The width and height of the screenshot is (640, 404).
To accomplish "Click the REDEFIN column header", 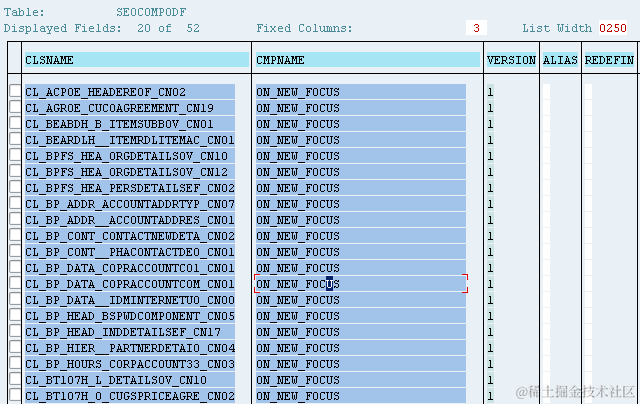I will (x=609, y=60).
